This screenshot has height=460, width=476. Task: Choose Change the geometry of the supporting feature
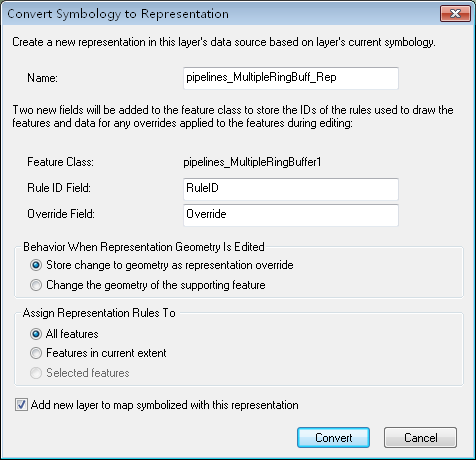coord(36,285)
